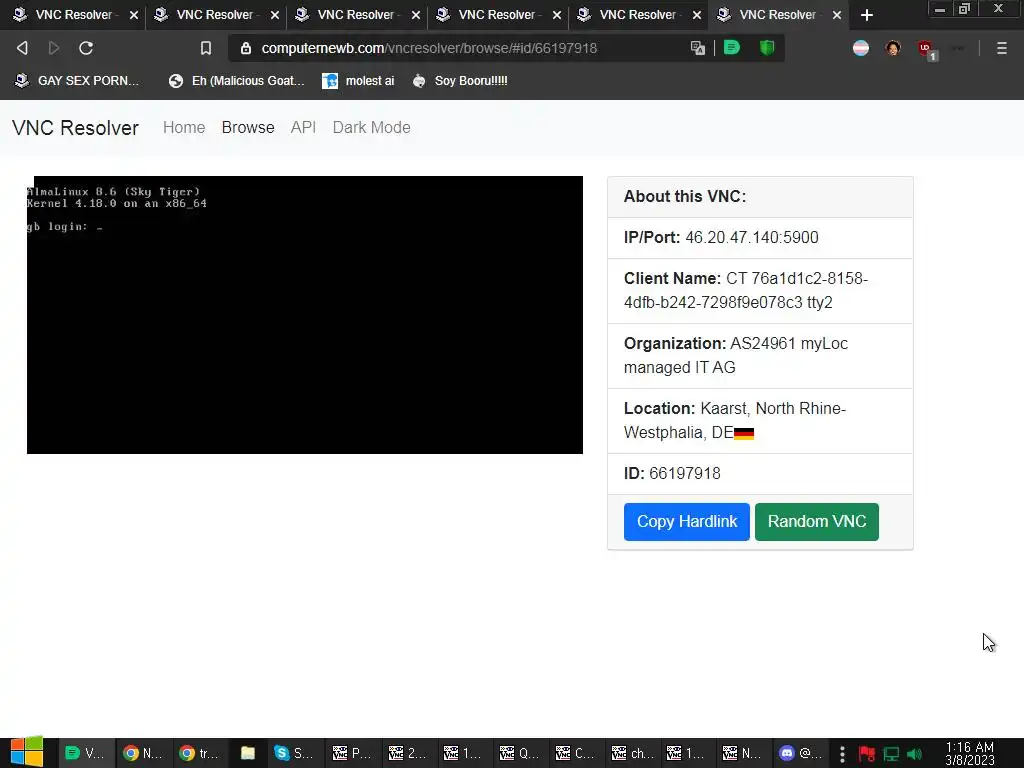The width and height of the screenshot is (1024, 768).
Task: Close the active last VNC Resolver tab
Action: click(x=837, y=15)
